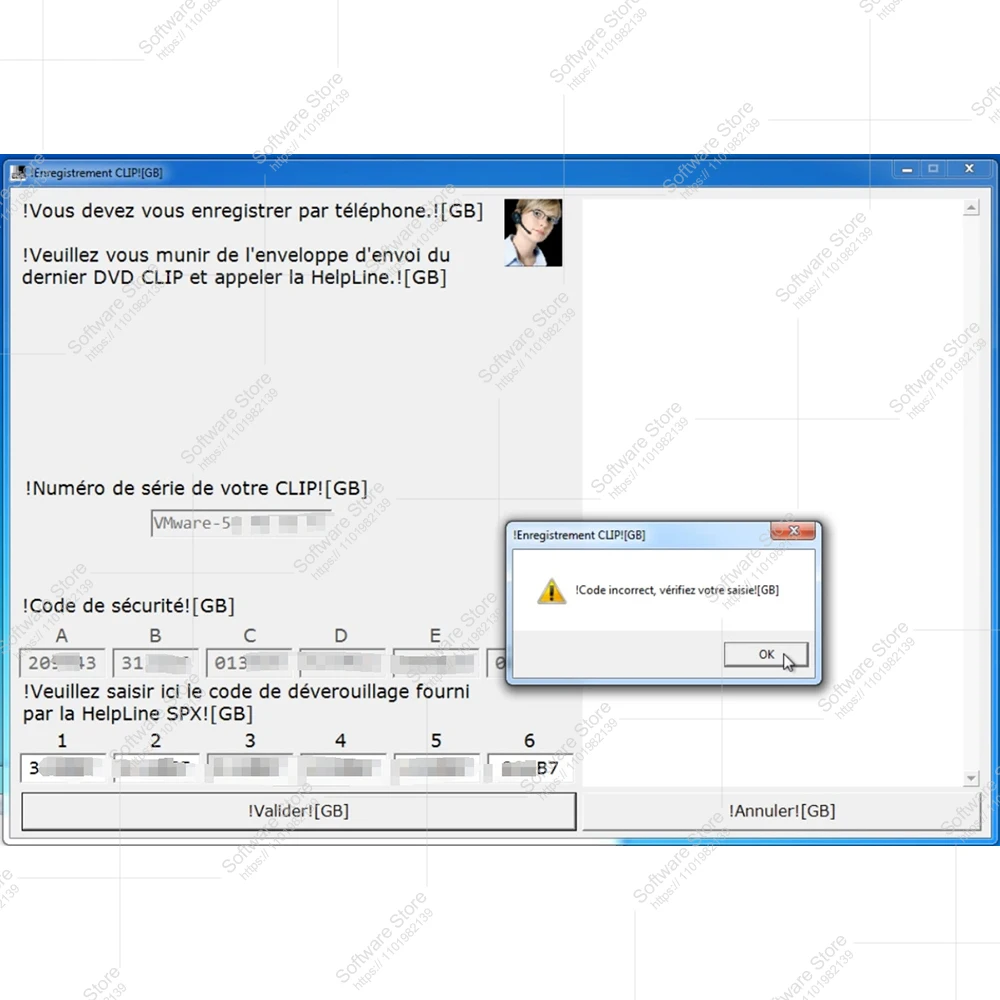Click the '!Numéro de série de votre CLIP!' label

[196, 488]
